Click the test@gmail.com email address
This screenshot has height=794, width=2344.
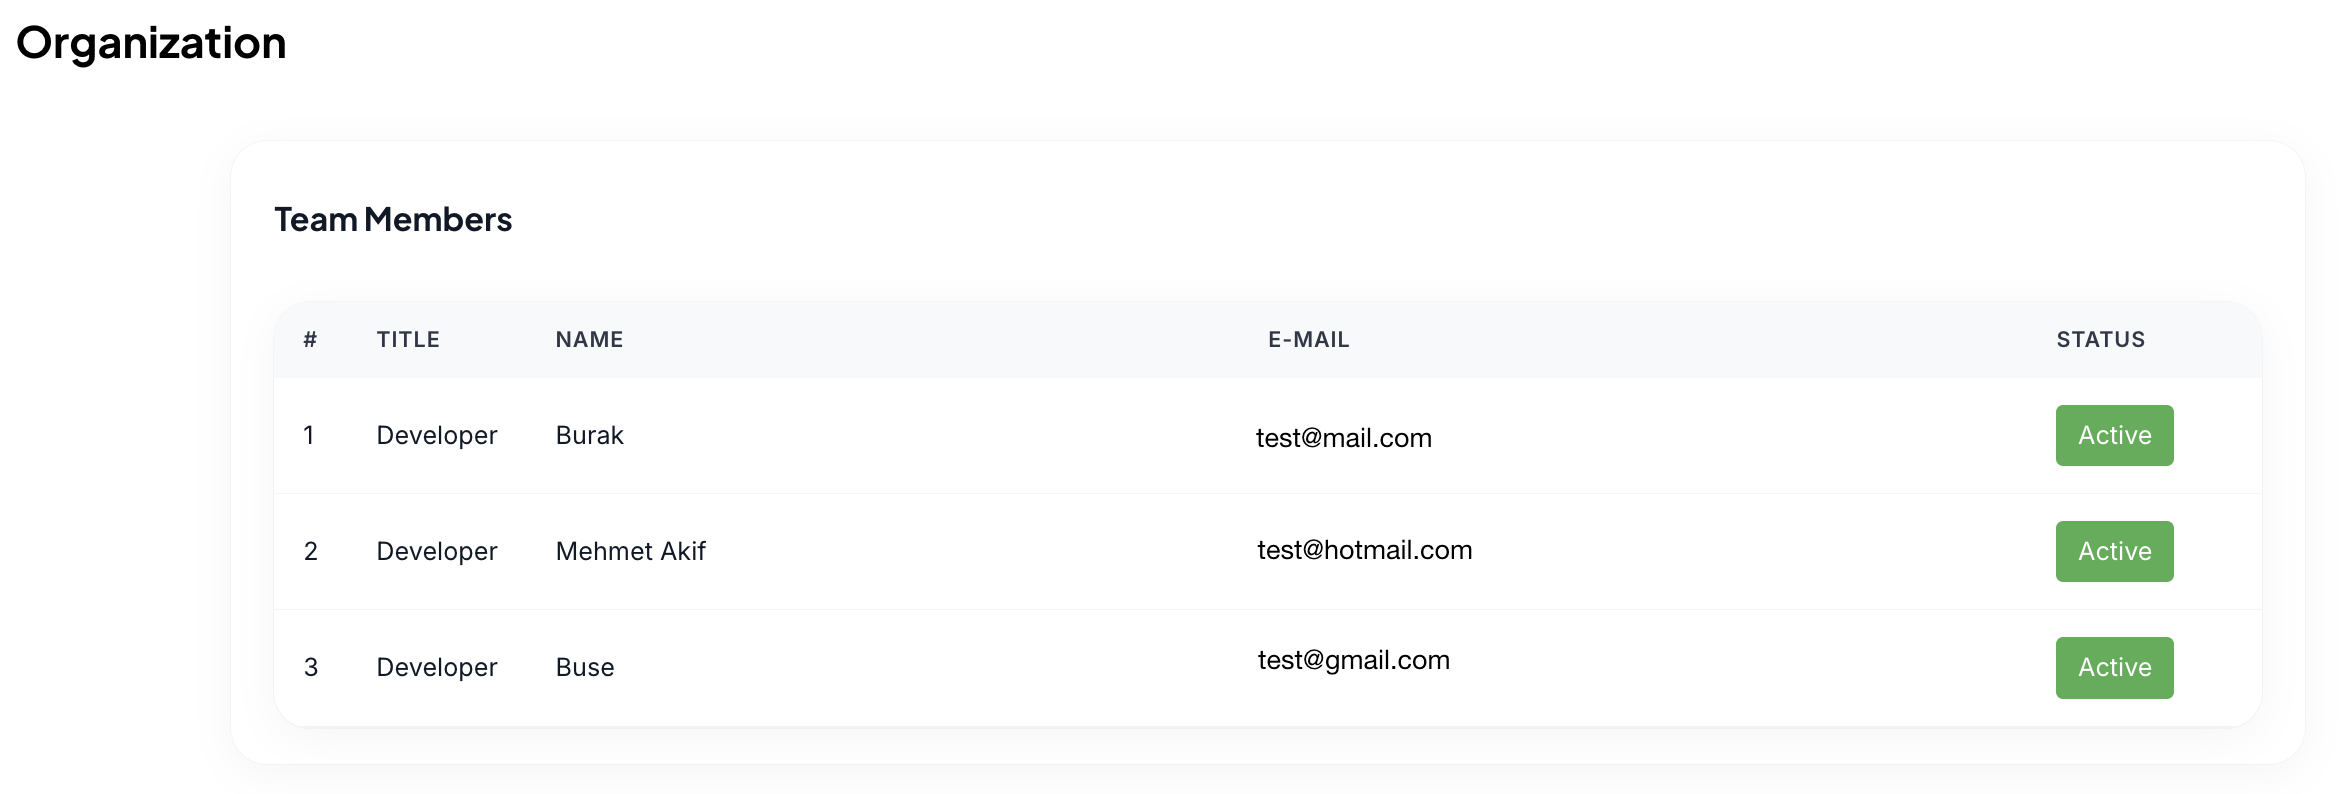pyautogui.click(x=1353, y=660)
